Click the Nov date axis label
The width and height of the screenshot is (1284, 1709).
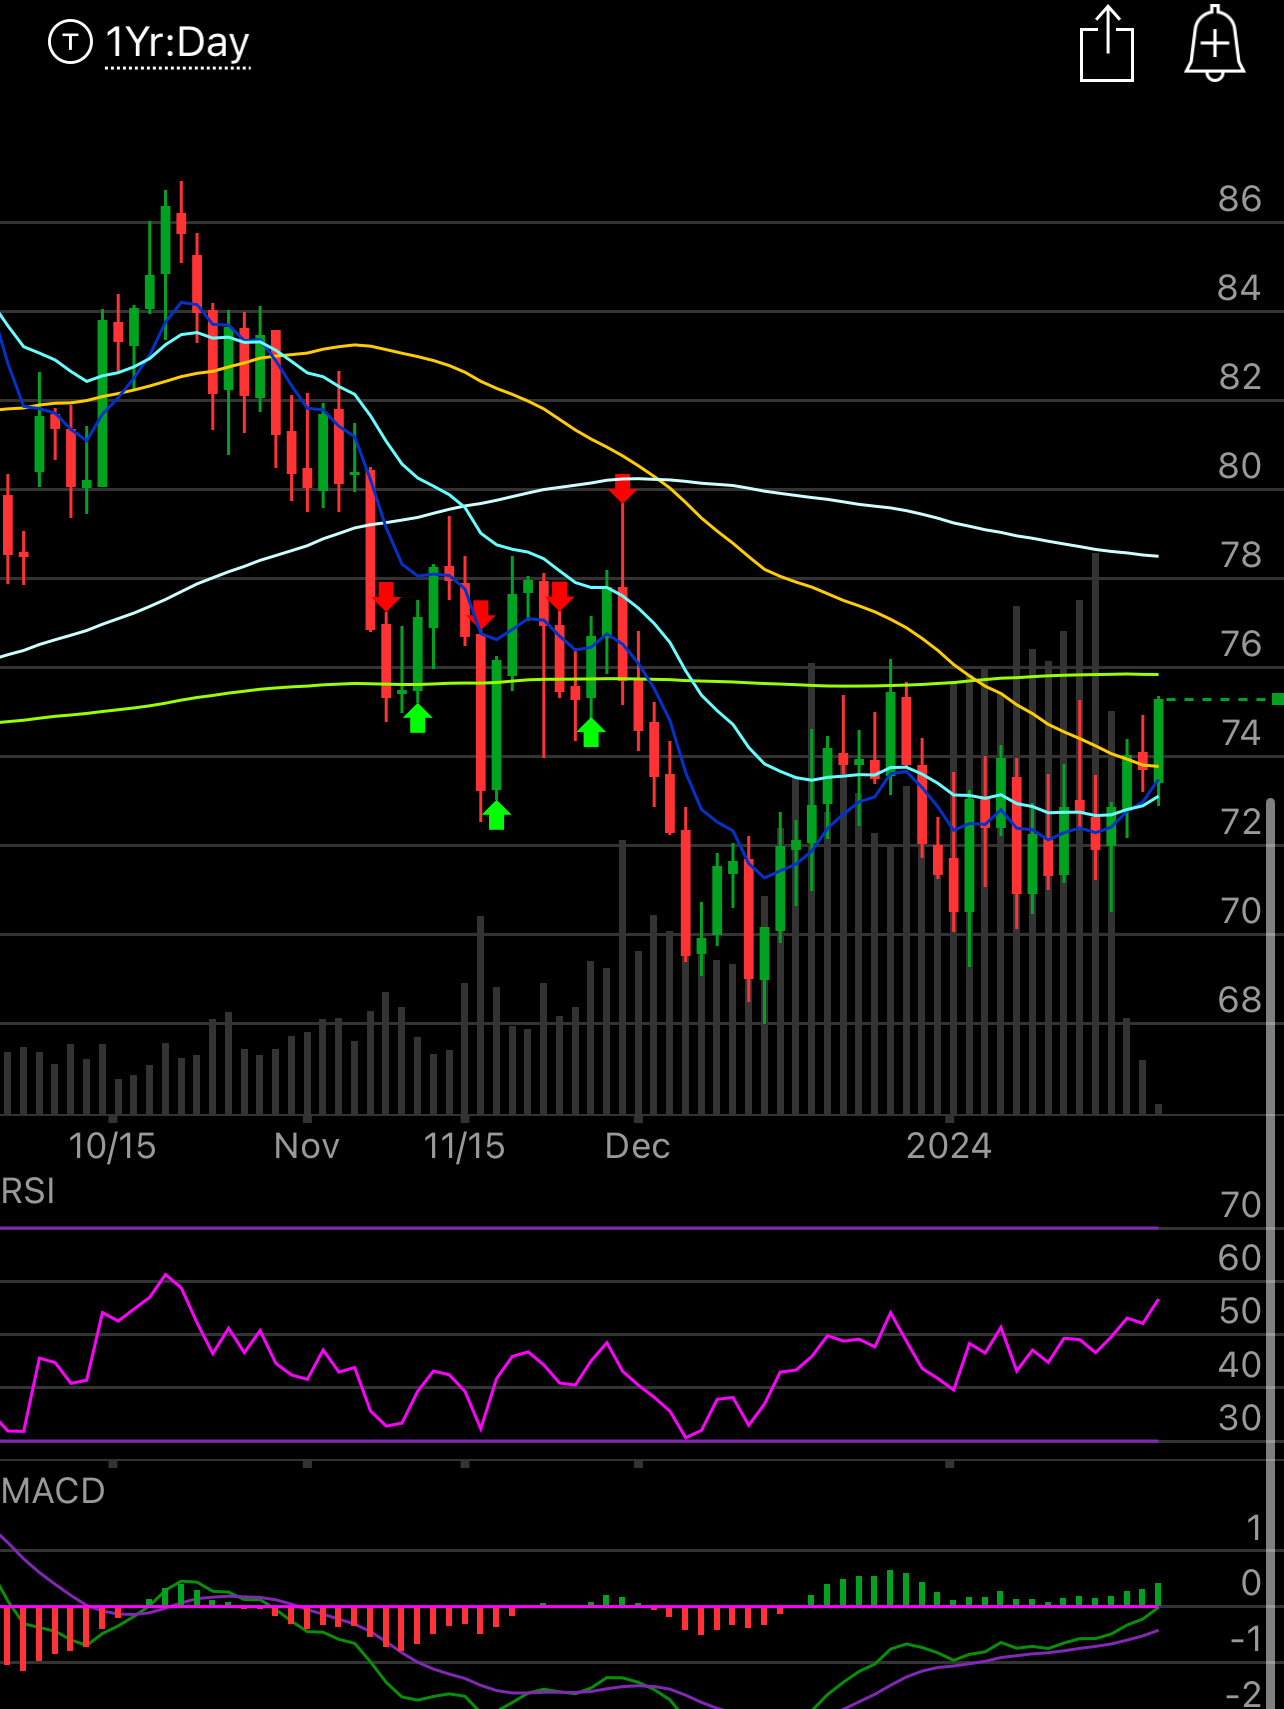click(307, 1146)
